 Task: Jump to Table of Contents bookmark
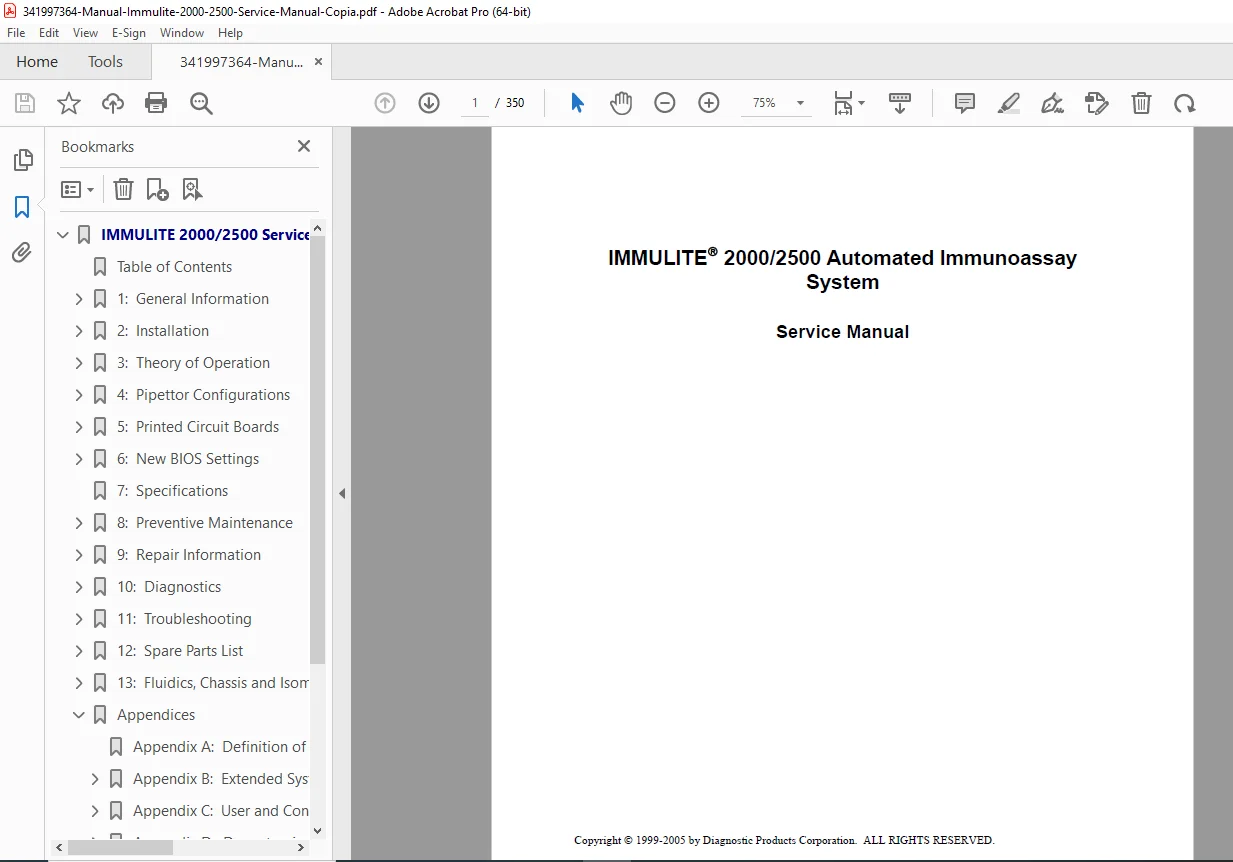pyautogui.click(x=174, y=267)
